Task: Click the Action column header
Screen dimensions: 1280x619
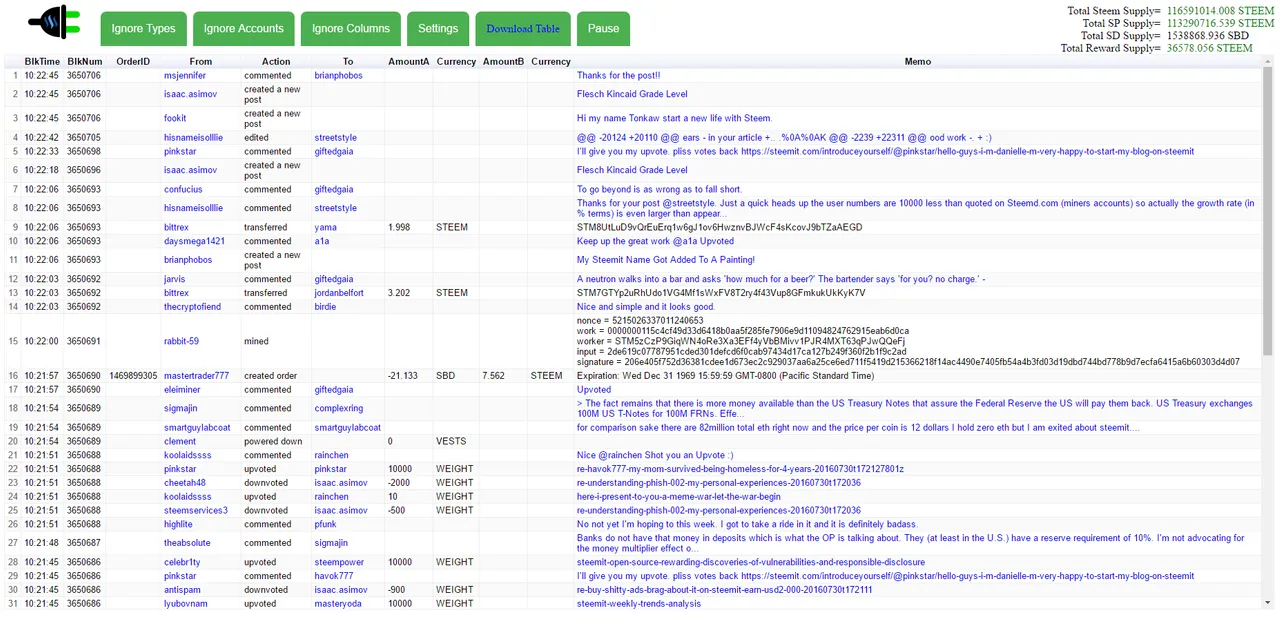Action: click(276, 62)
